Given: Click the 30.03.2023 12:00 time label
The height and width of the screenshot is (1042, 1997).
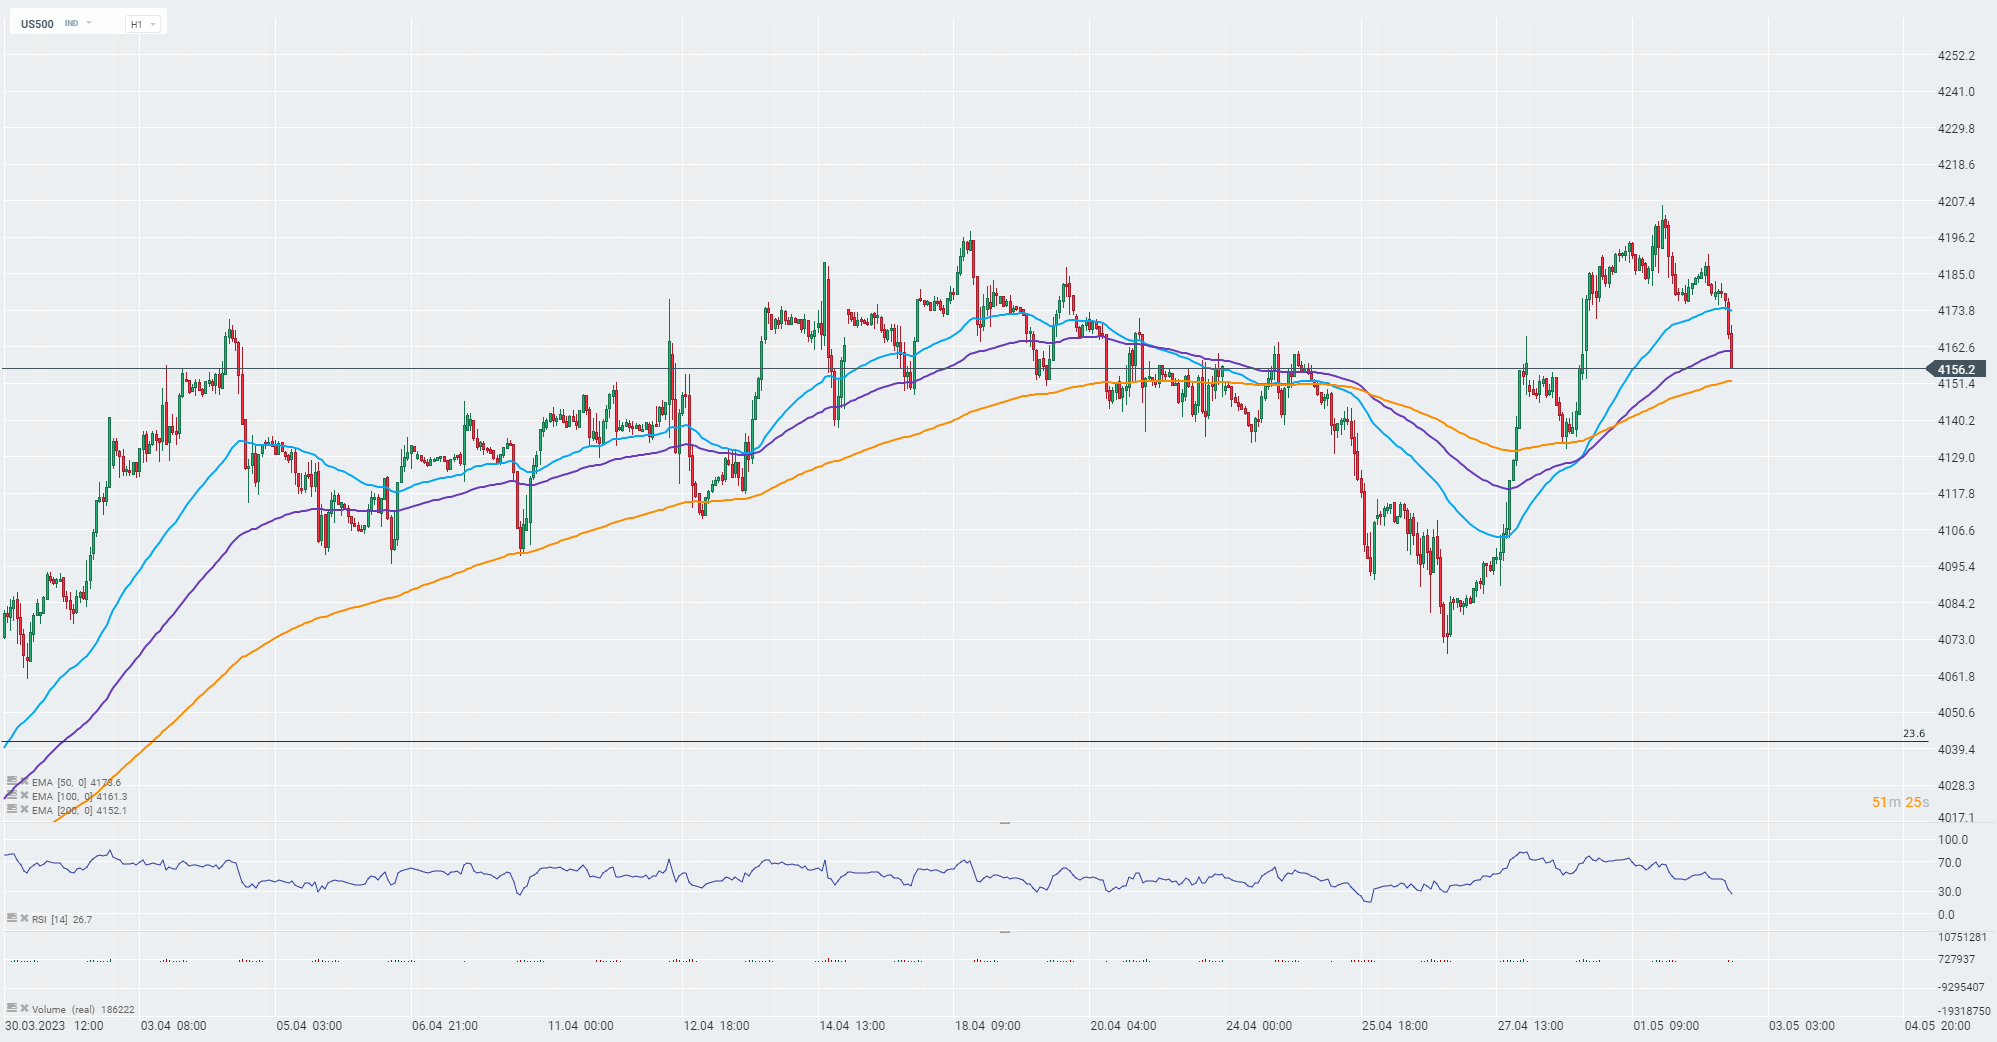Looking at the screenshot, I should click(54, 1026).
